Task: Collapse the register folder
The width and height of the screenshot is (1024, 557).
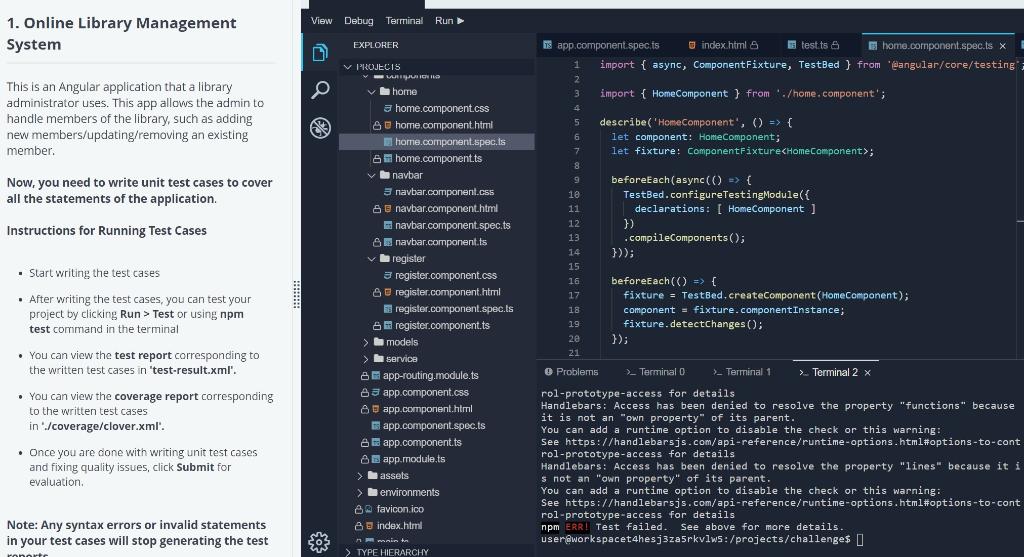Action: (371, 259)
